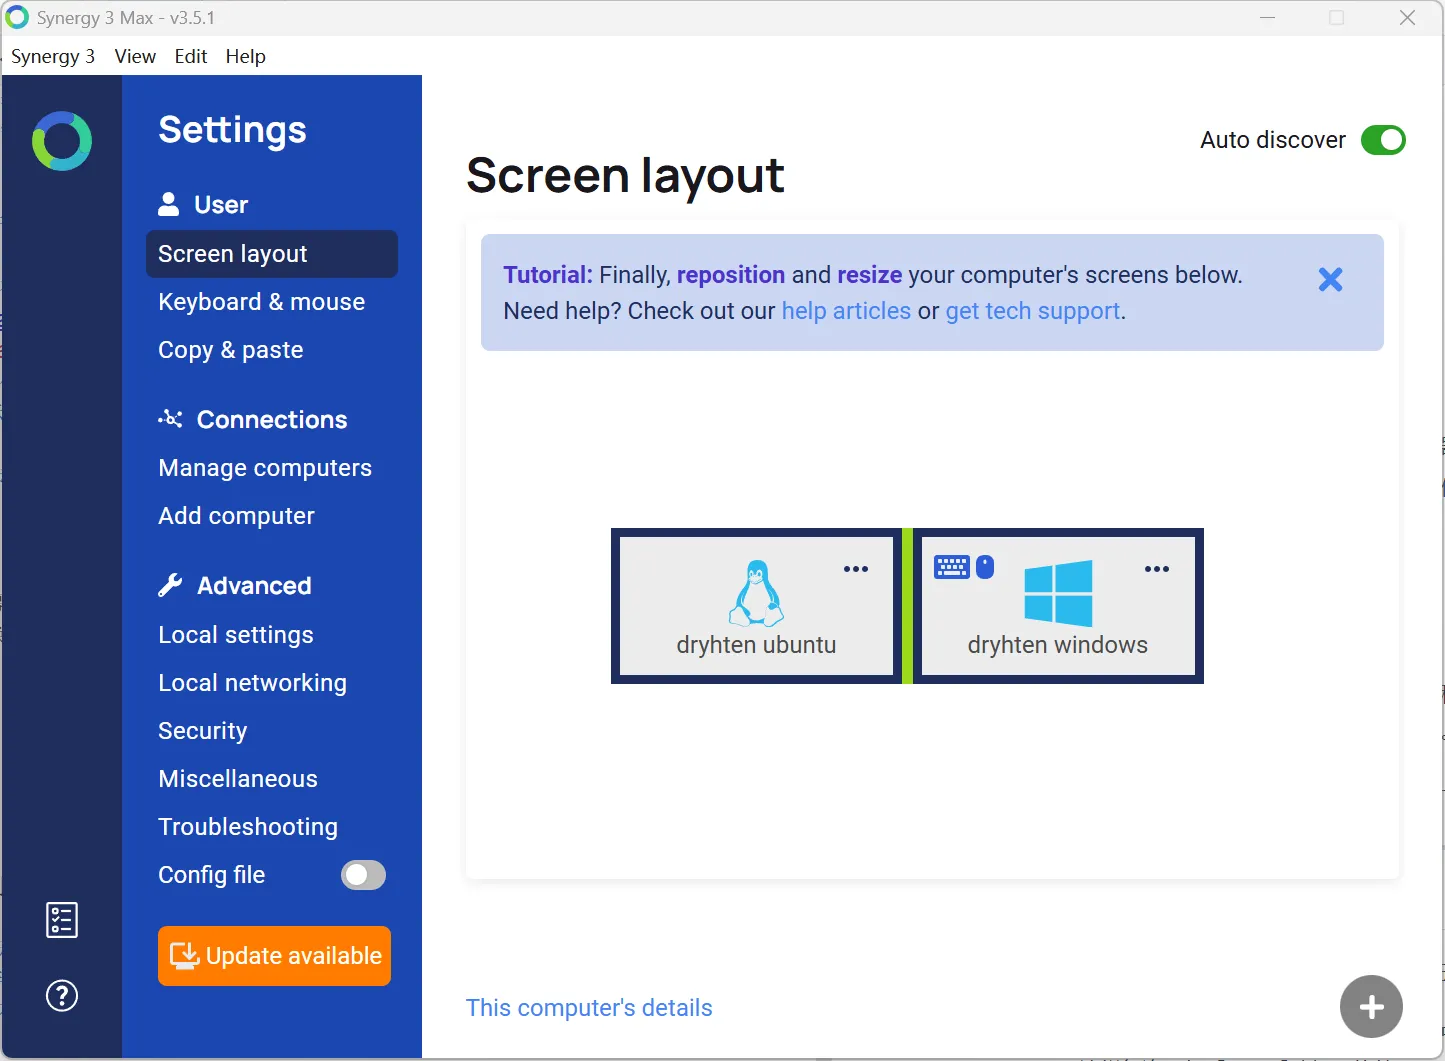Dismiss the tutorial banner with the X
The width and height of the screenshot is (1445, 1061).
(1330, 280)
